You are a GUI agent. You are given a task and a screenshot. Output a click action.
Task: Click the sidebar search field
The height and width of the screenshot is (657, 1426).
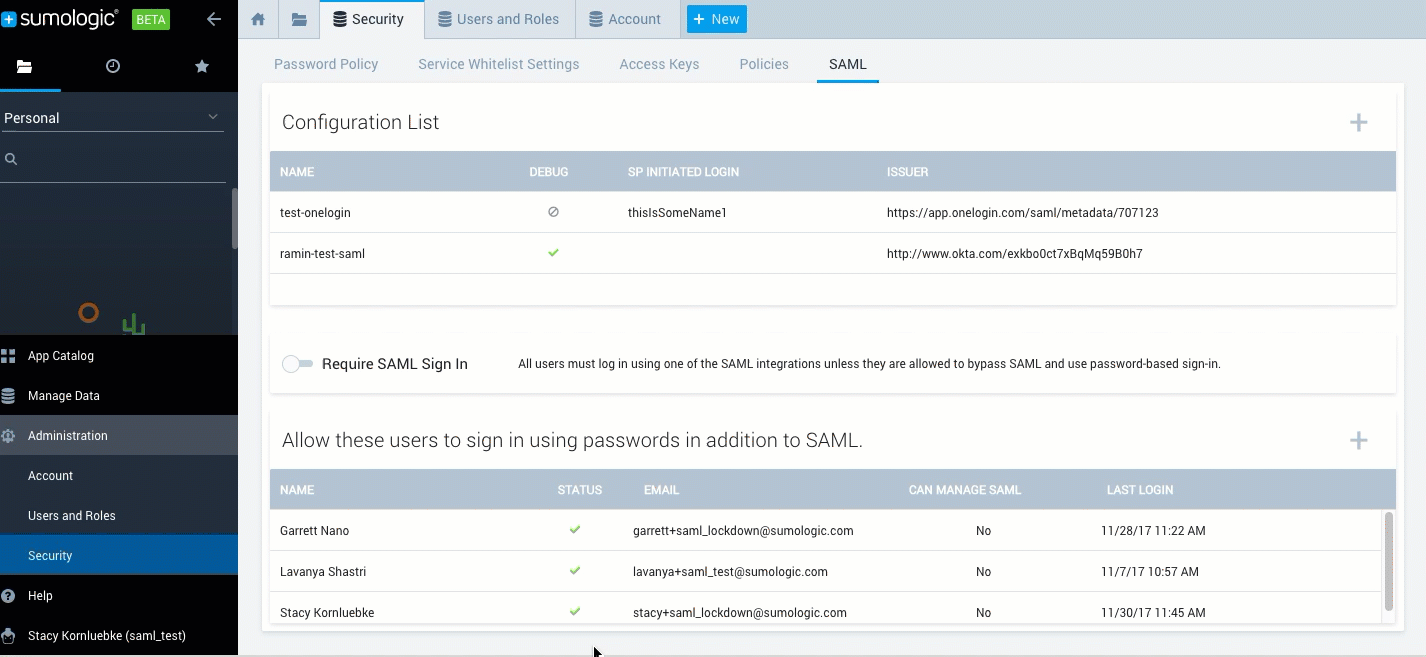[118, 159]
